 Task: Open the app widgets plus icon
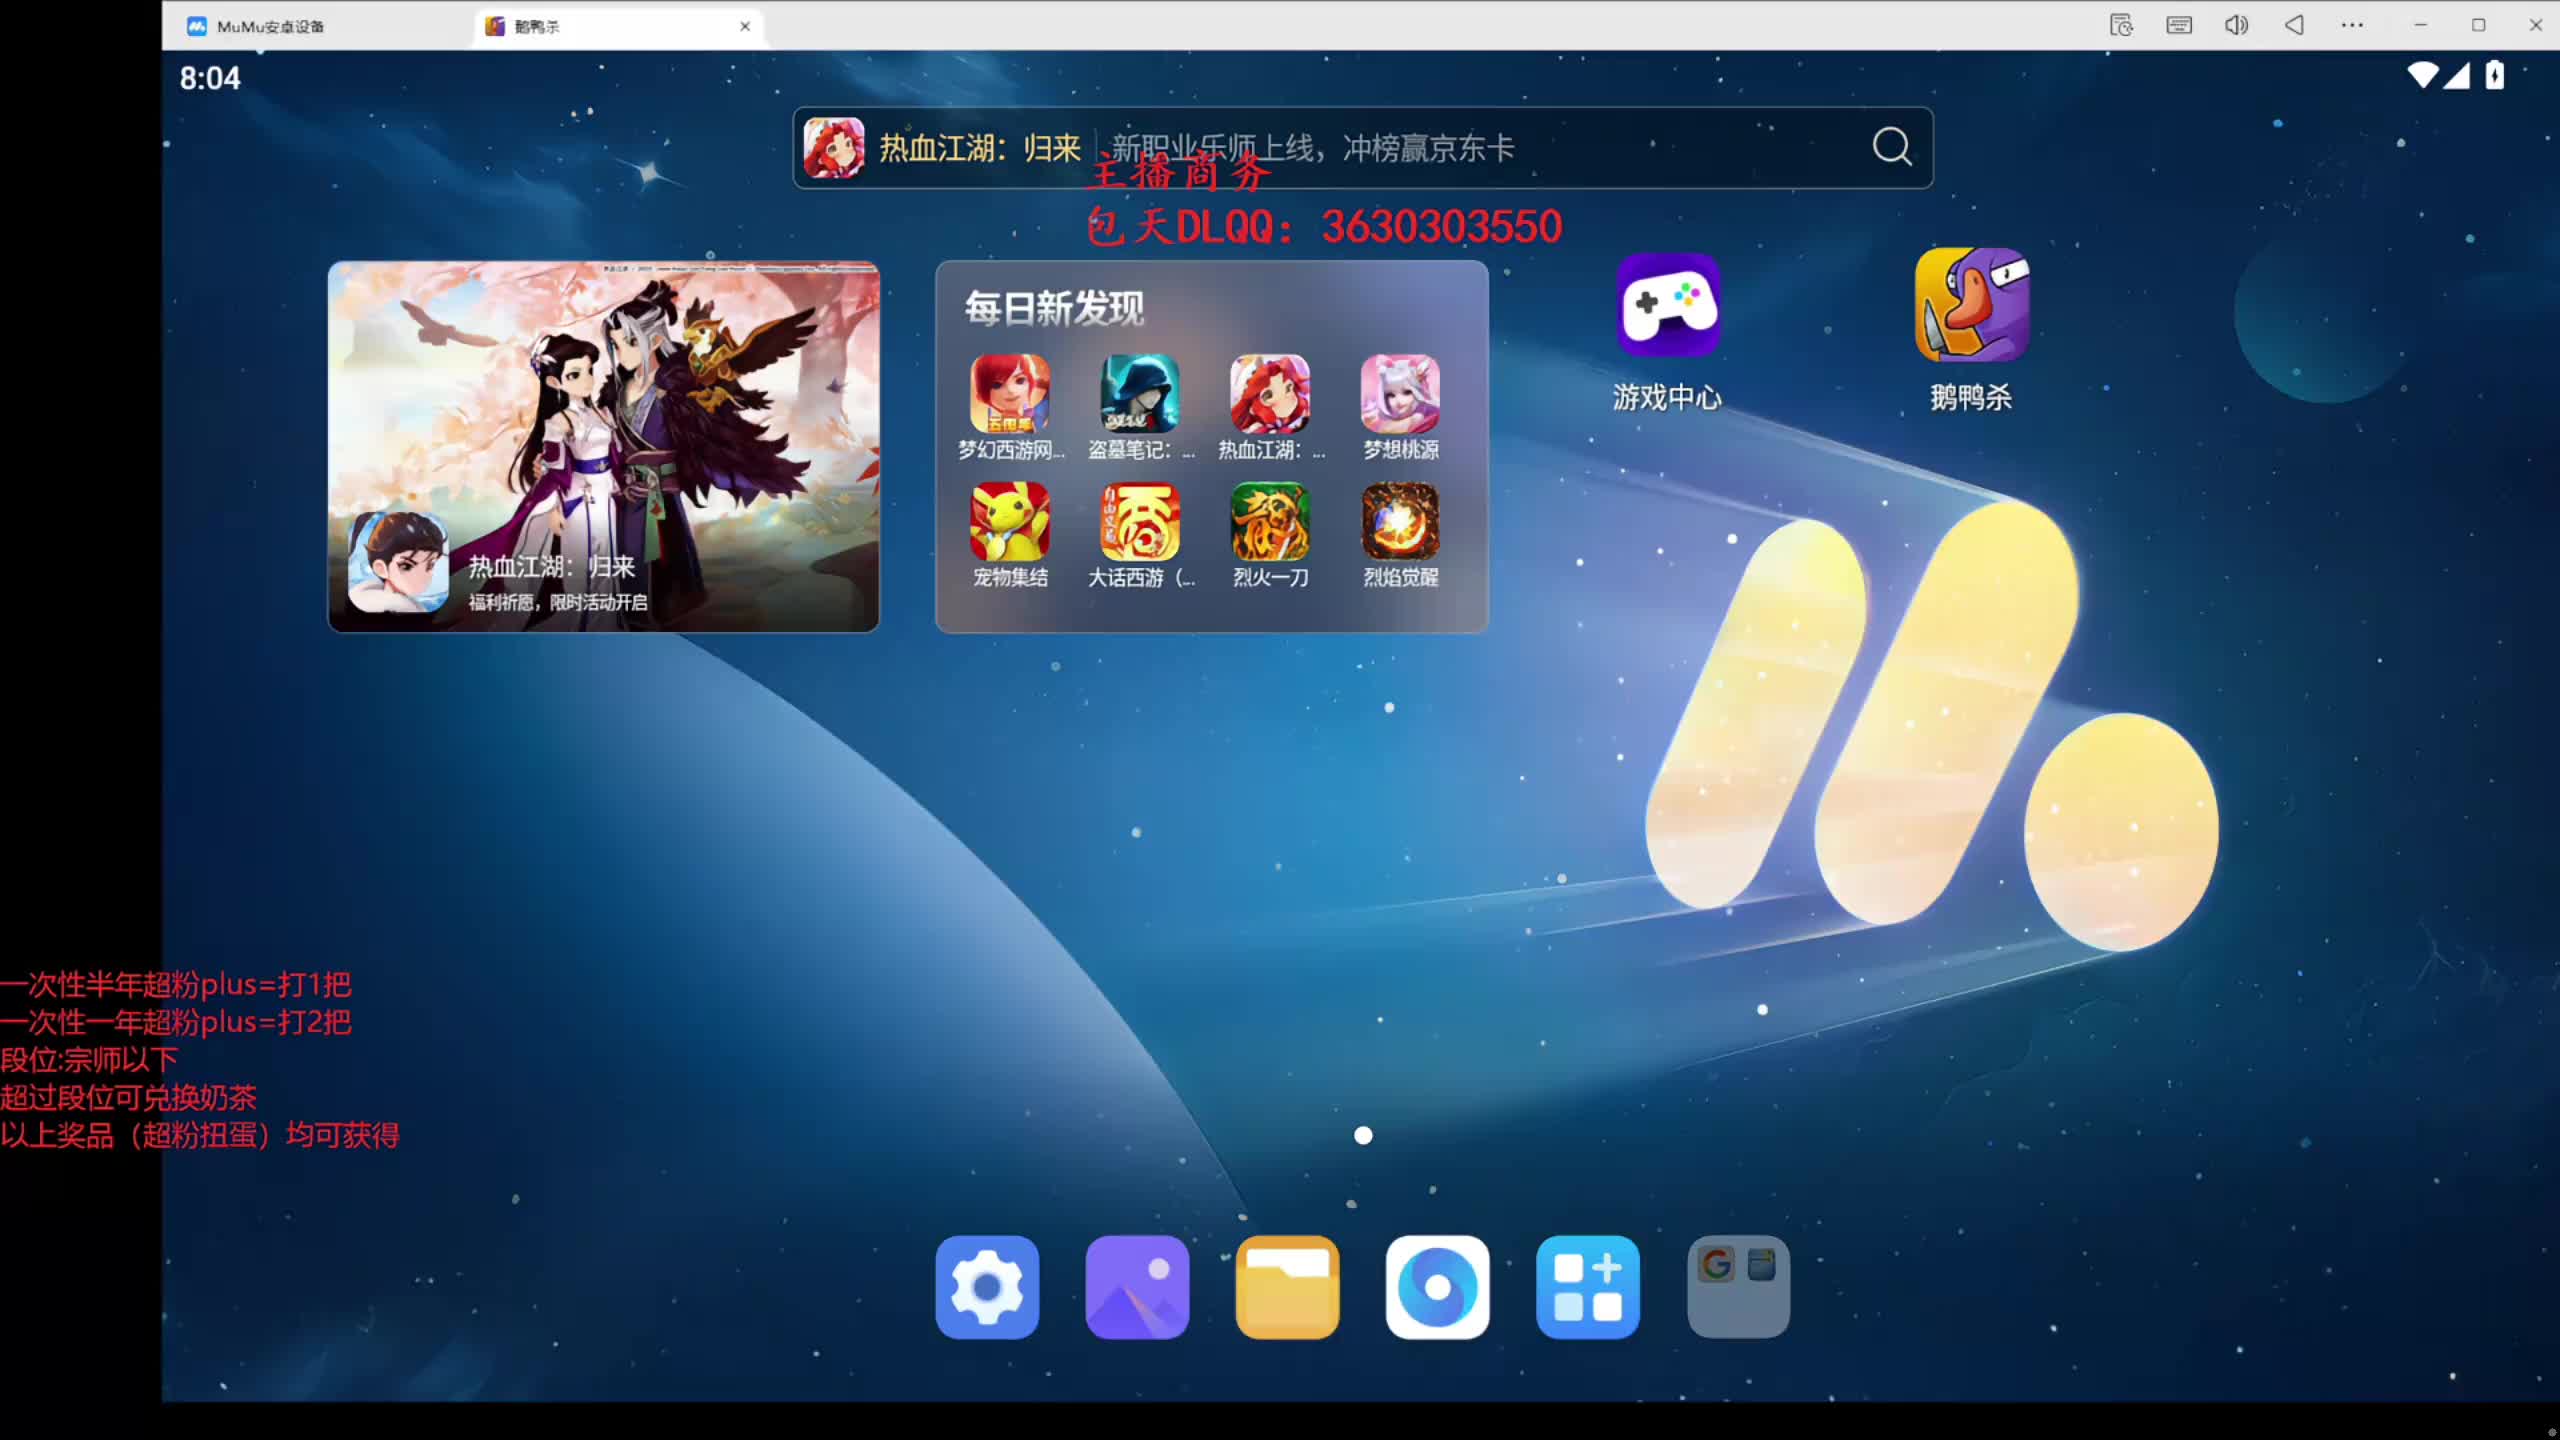click(1587, 1287)
